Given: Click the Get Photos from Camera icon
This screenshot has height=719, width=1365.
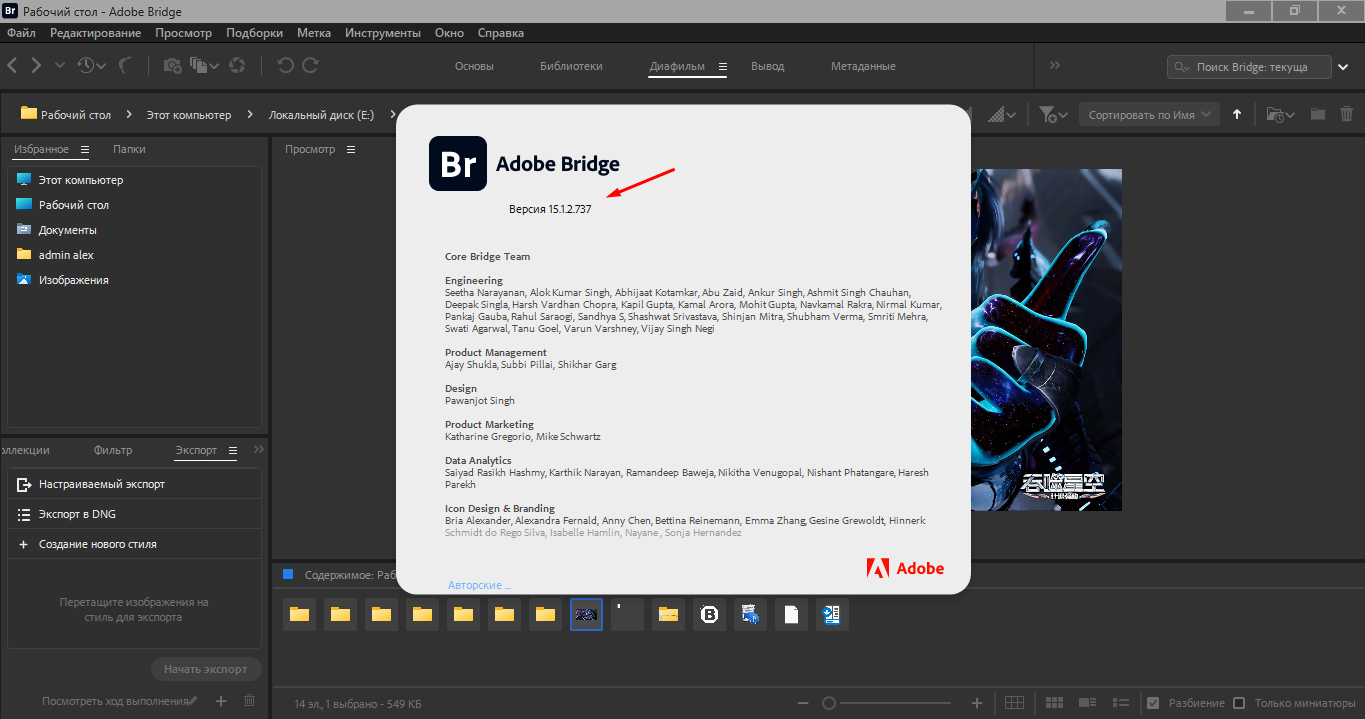Looking at the screenshot, I should (173, 65).
